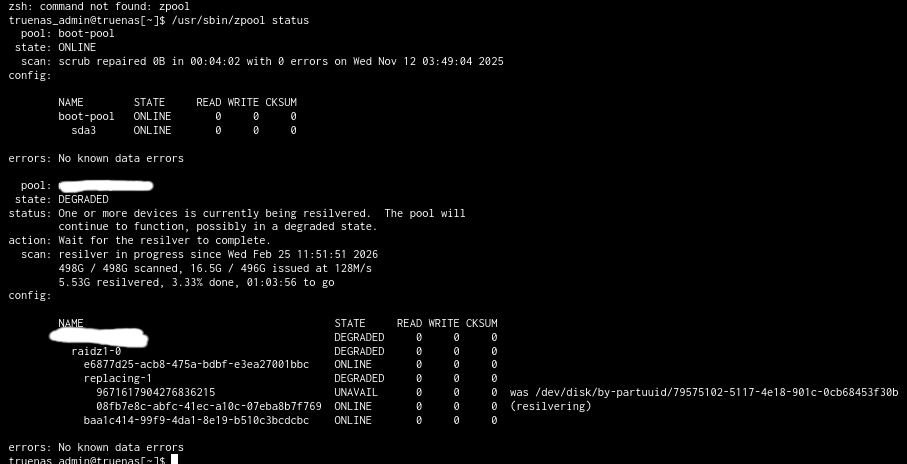The height and width of the screenshot is (464, 907).
Task: Click the redacted pool name after "pool:"
Action: (105, 186)
